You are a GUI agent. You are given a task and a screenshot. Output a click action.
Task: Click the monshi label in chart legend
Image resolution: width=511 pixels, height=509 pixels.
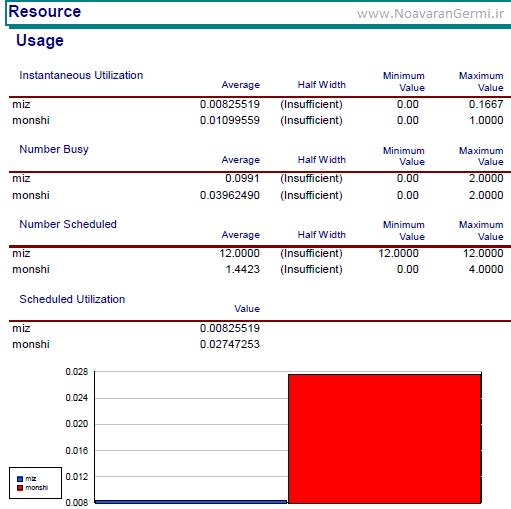pyautogui.click(x=37, y=488)
